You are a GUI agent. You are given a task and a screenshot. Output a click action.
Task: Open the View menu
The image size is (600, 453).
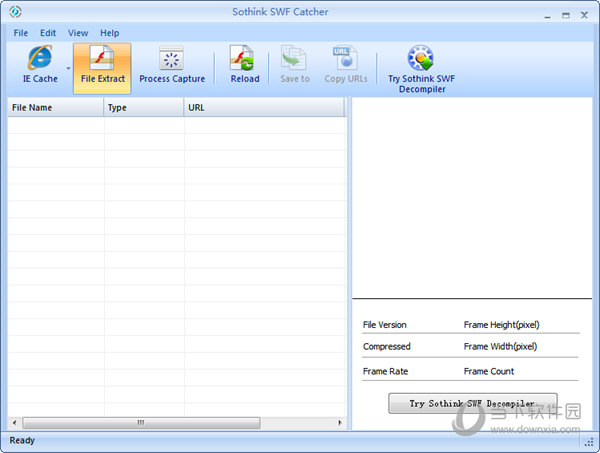78,33
